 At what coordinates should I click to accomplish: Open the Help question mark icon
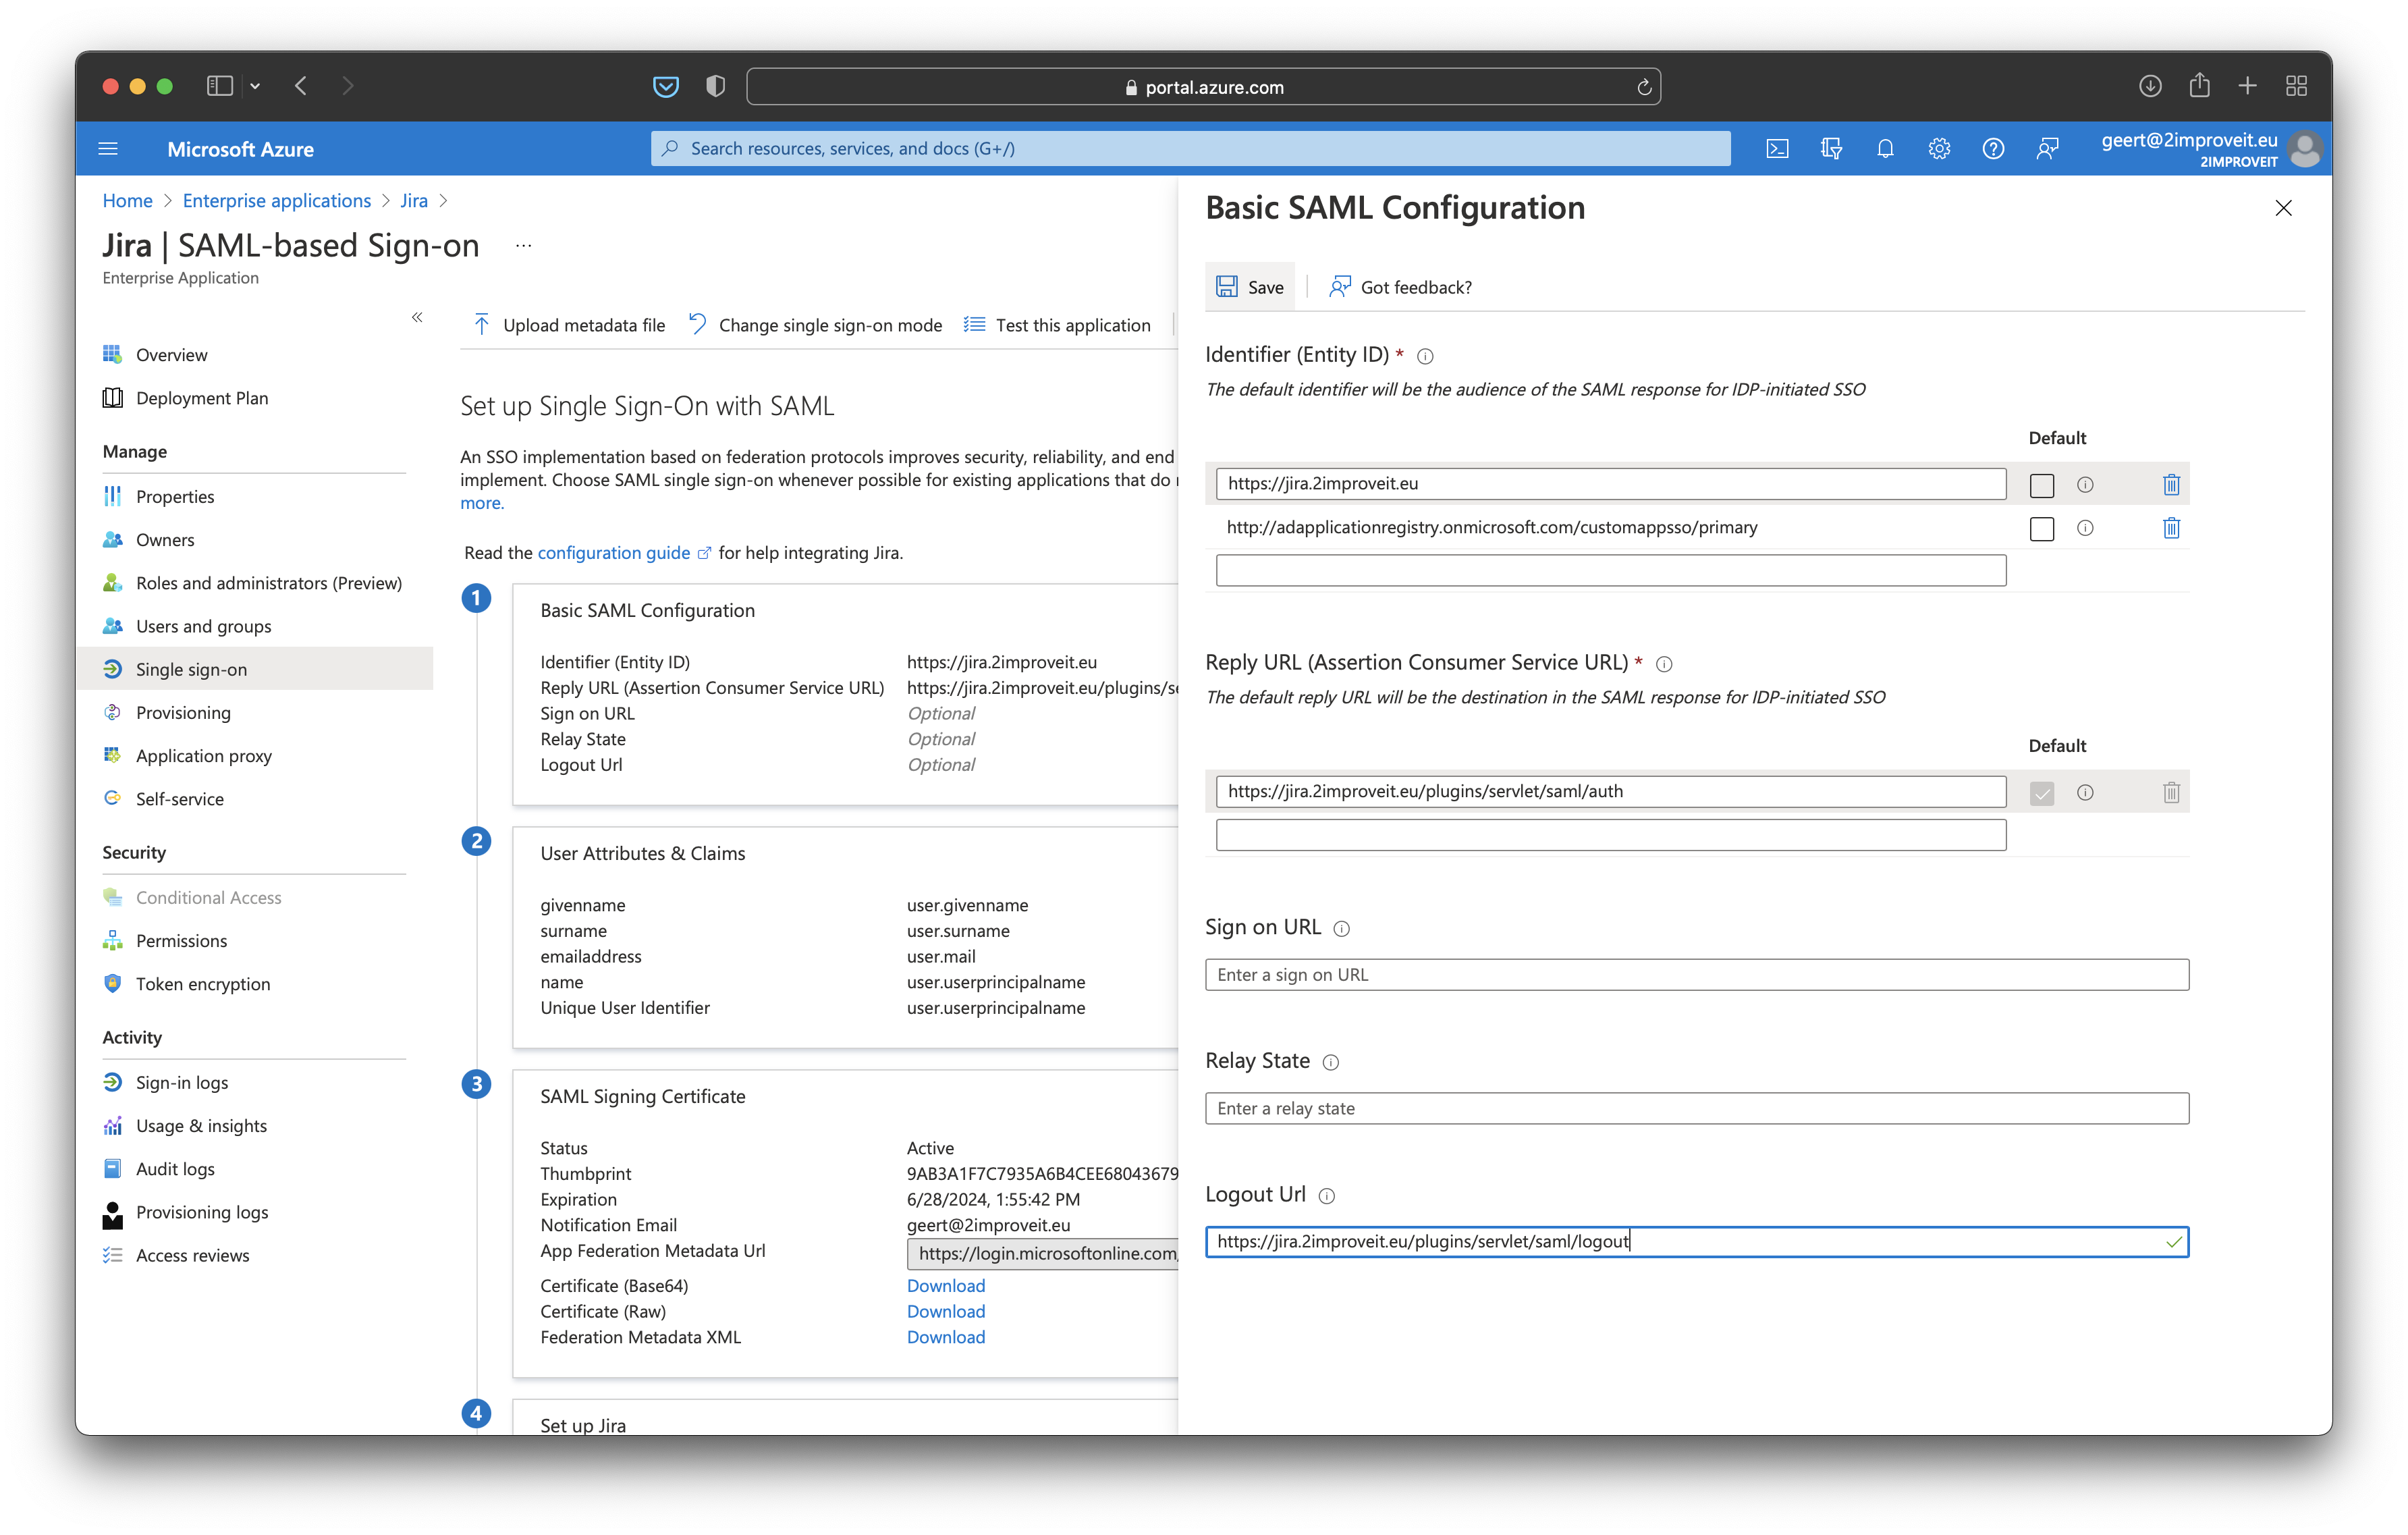1993,149
